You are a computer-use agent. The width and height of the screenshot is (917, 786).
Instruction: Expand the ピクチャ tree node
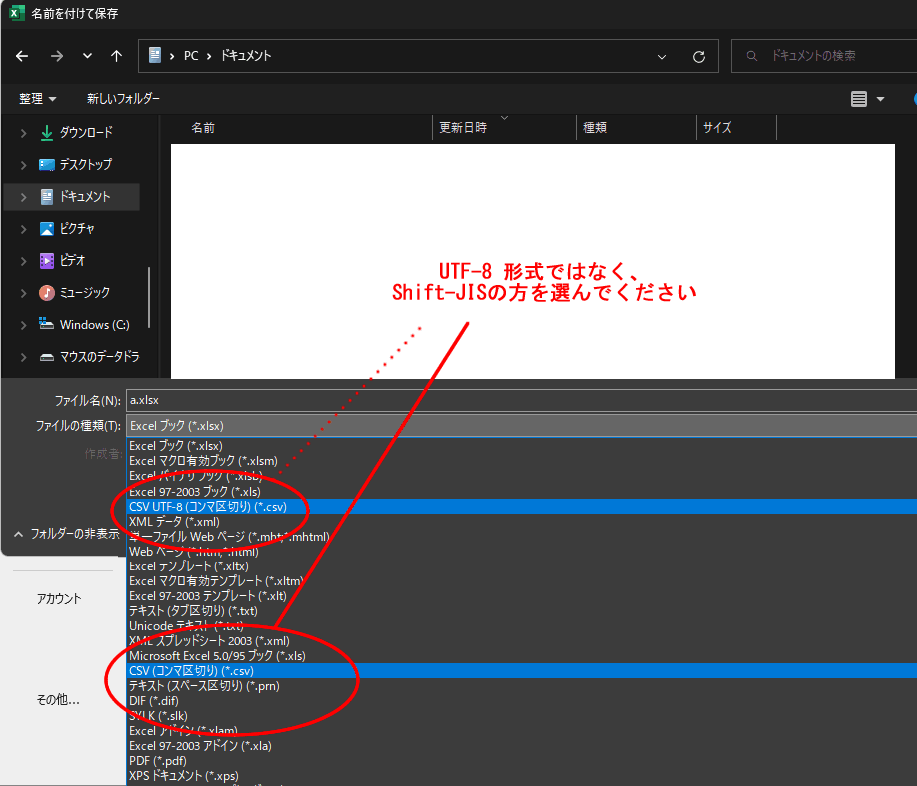tap(23, 229)
